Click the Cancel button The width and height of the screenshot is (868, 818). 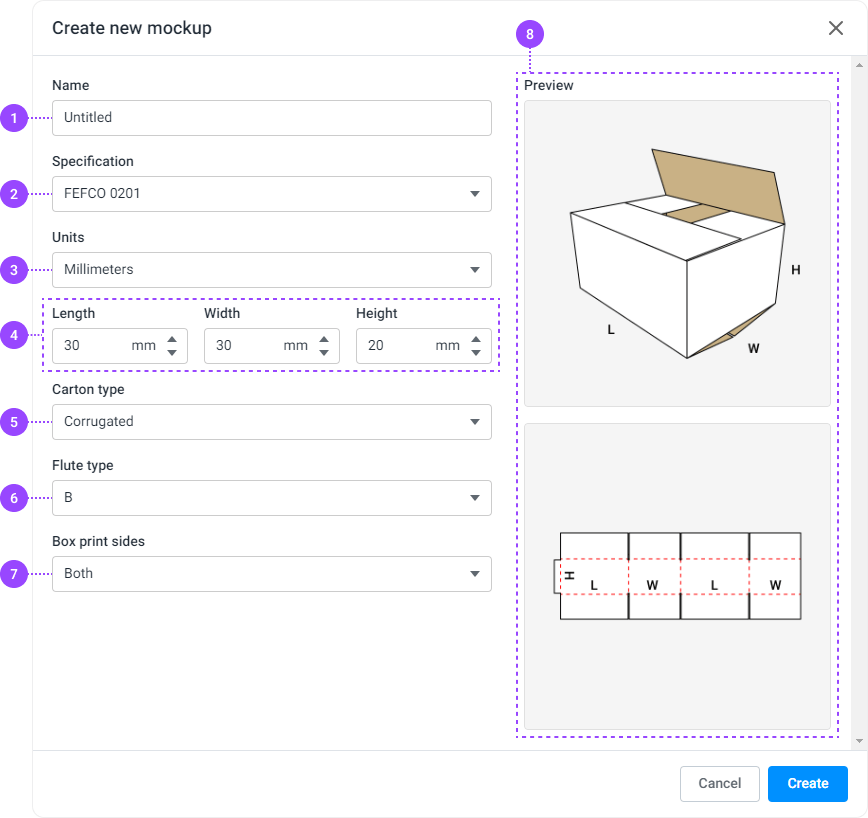(x=719, y=784)
